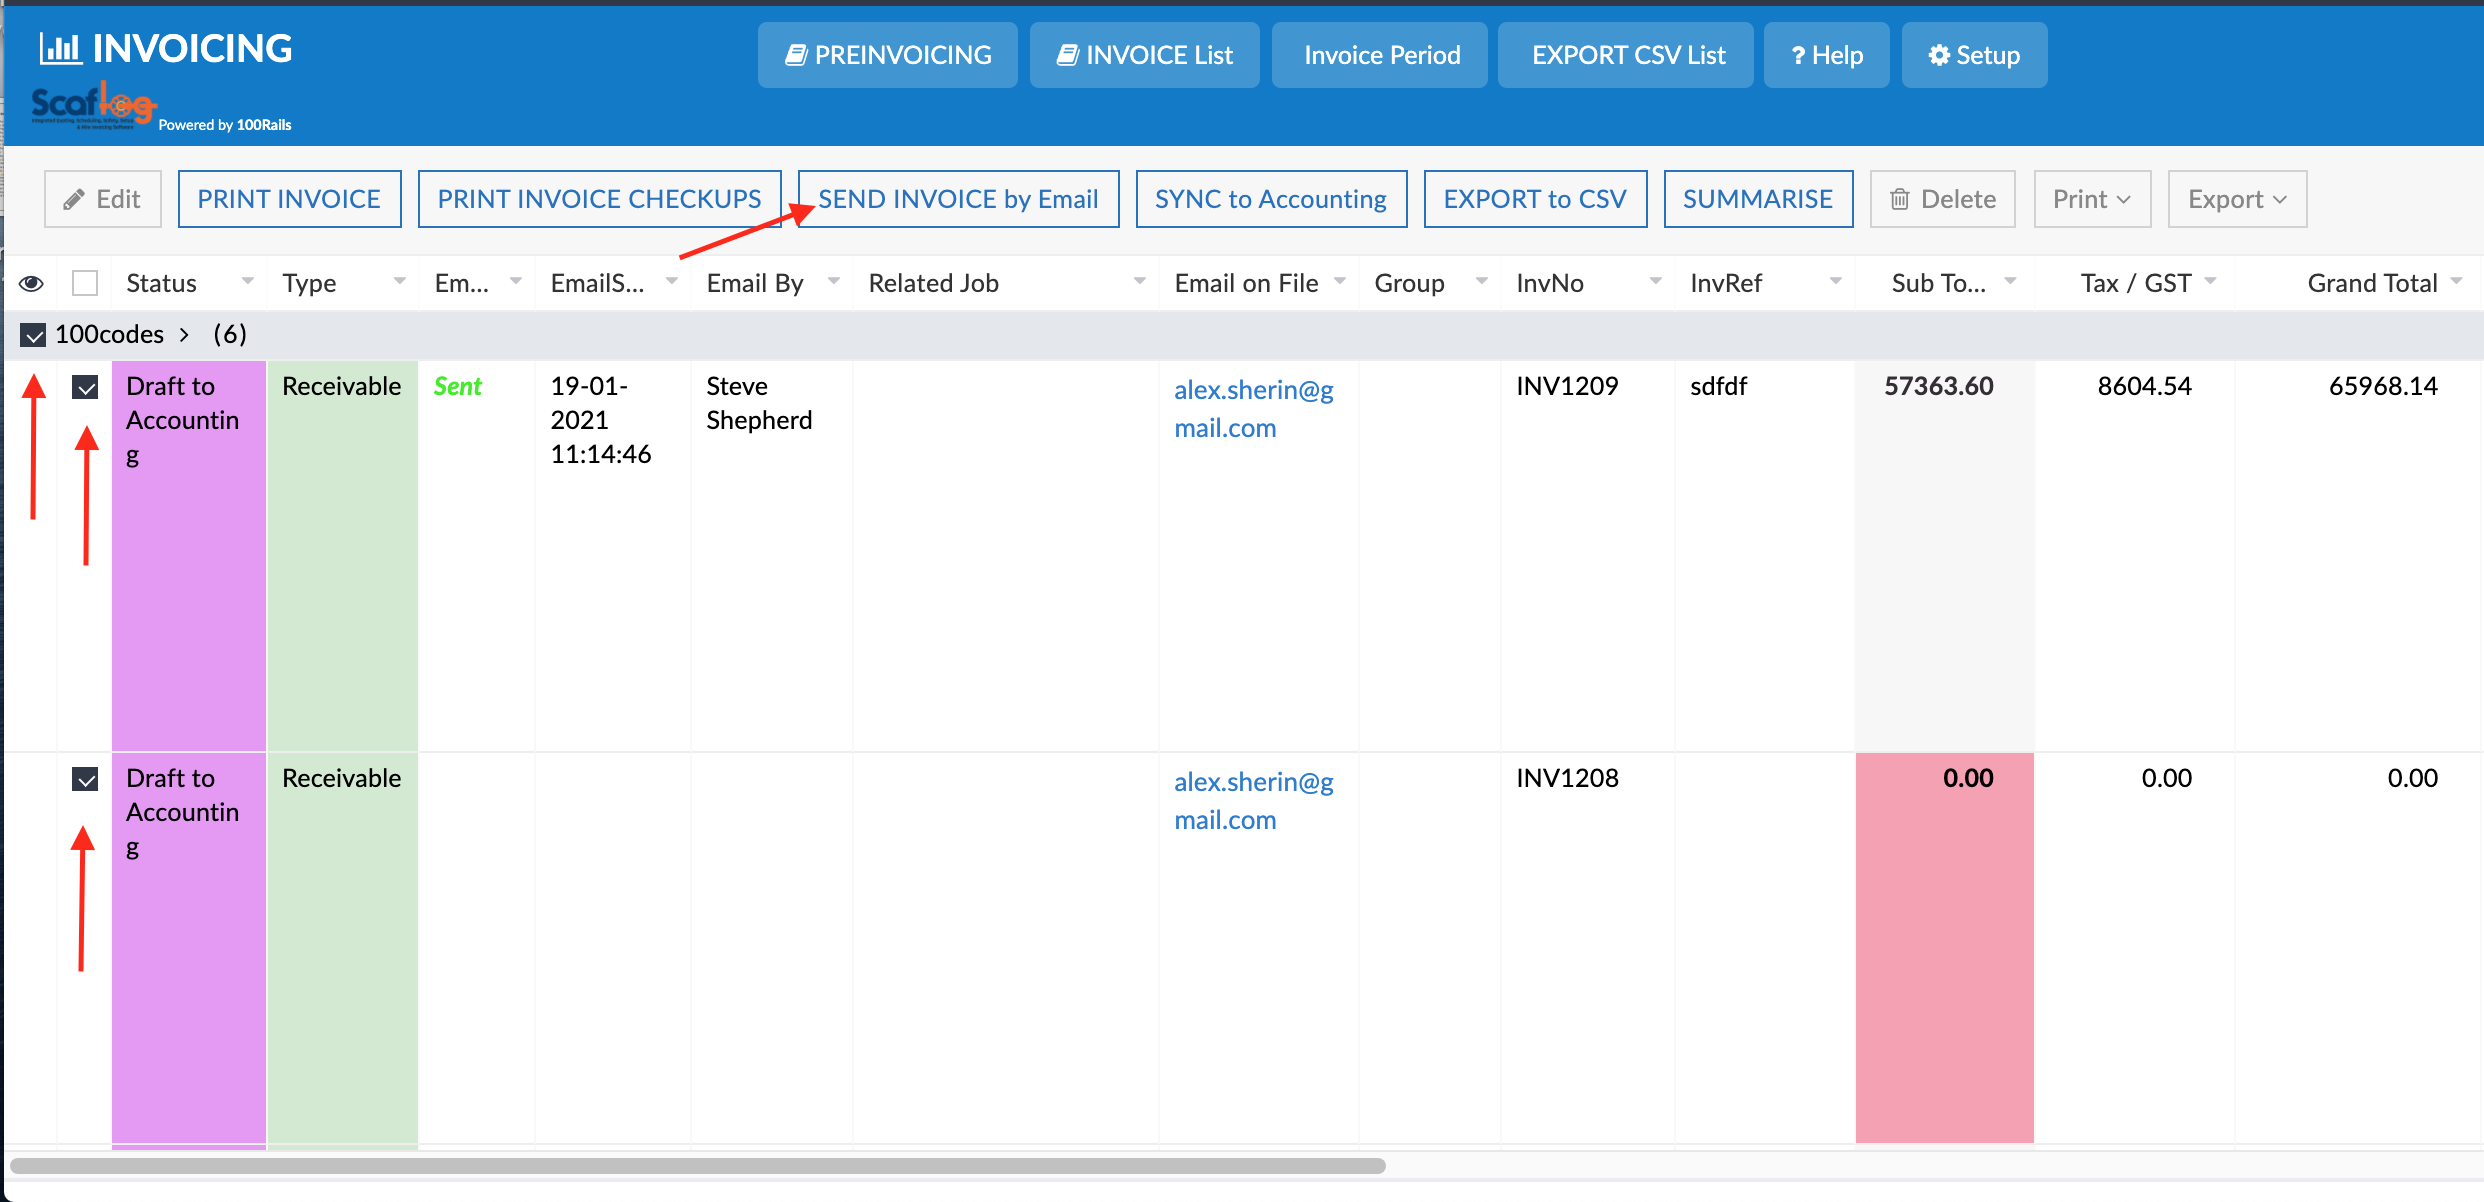
Task: Uncheck the INV1208 row checkbox
Action: coord(85,779)
